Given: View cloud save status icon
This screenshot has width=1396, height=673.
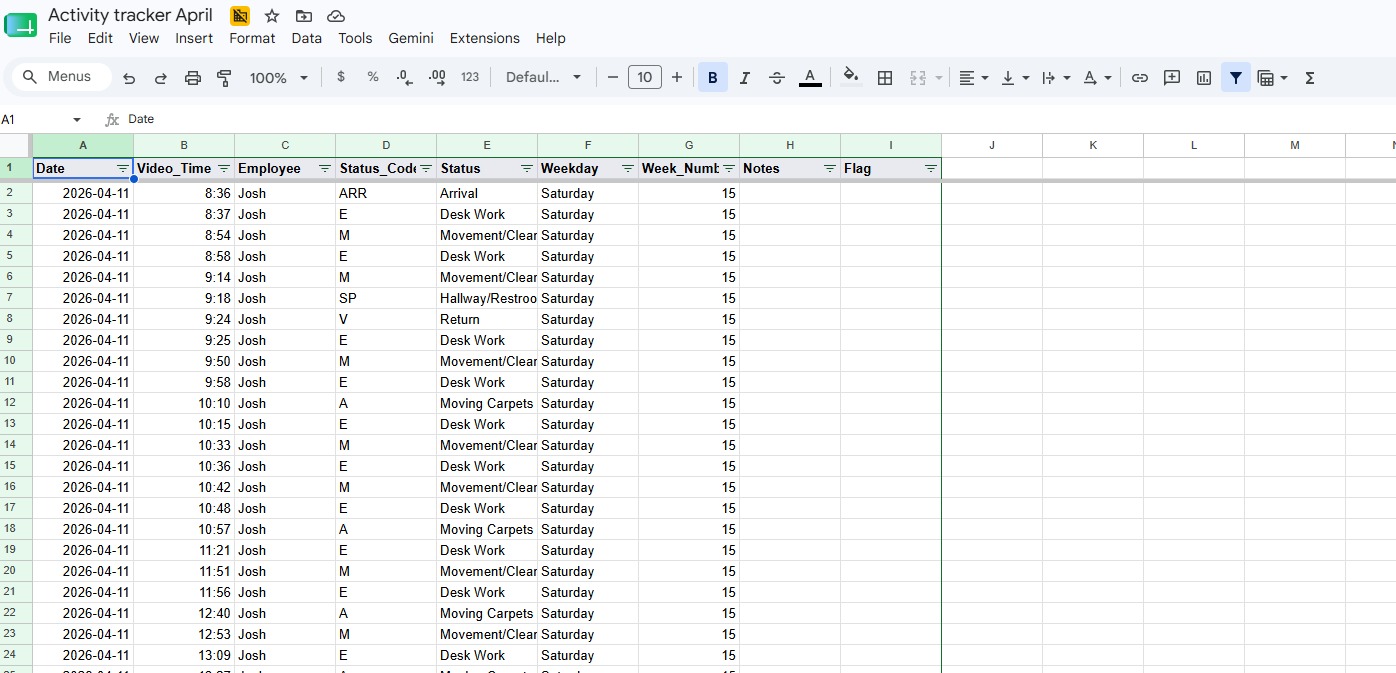Looking at the screenshot, I should [x=337, y=16].
